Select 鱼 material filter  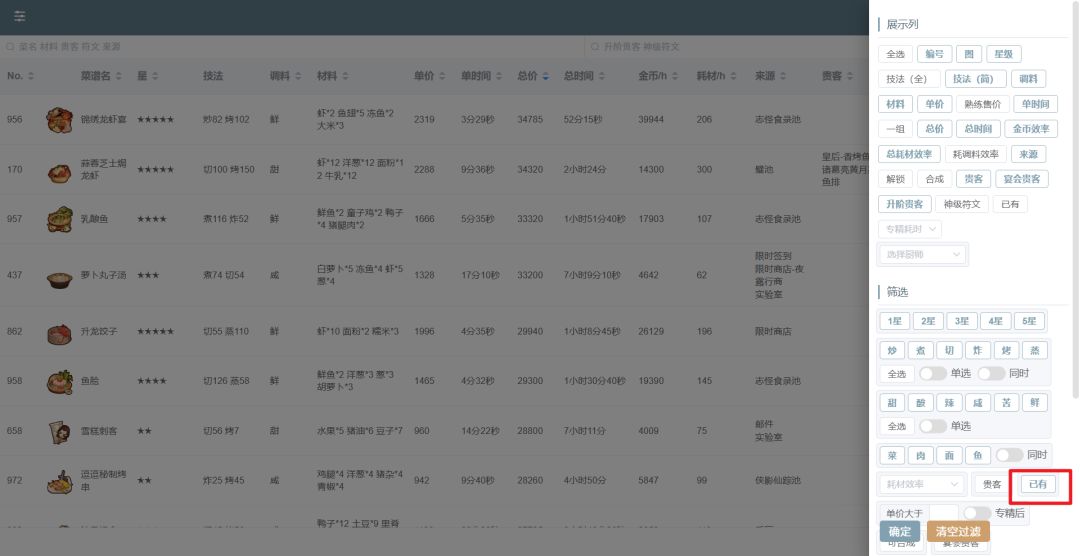(x=977, y=455)
